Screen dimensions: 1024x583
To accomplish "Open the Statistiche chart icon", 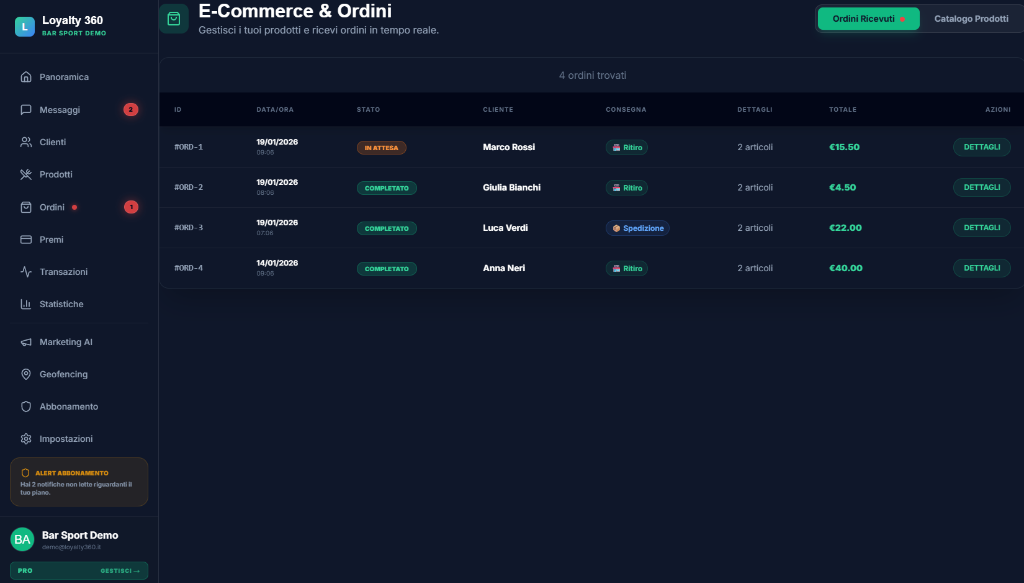I will [x=24, y=304].
